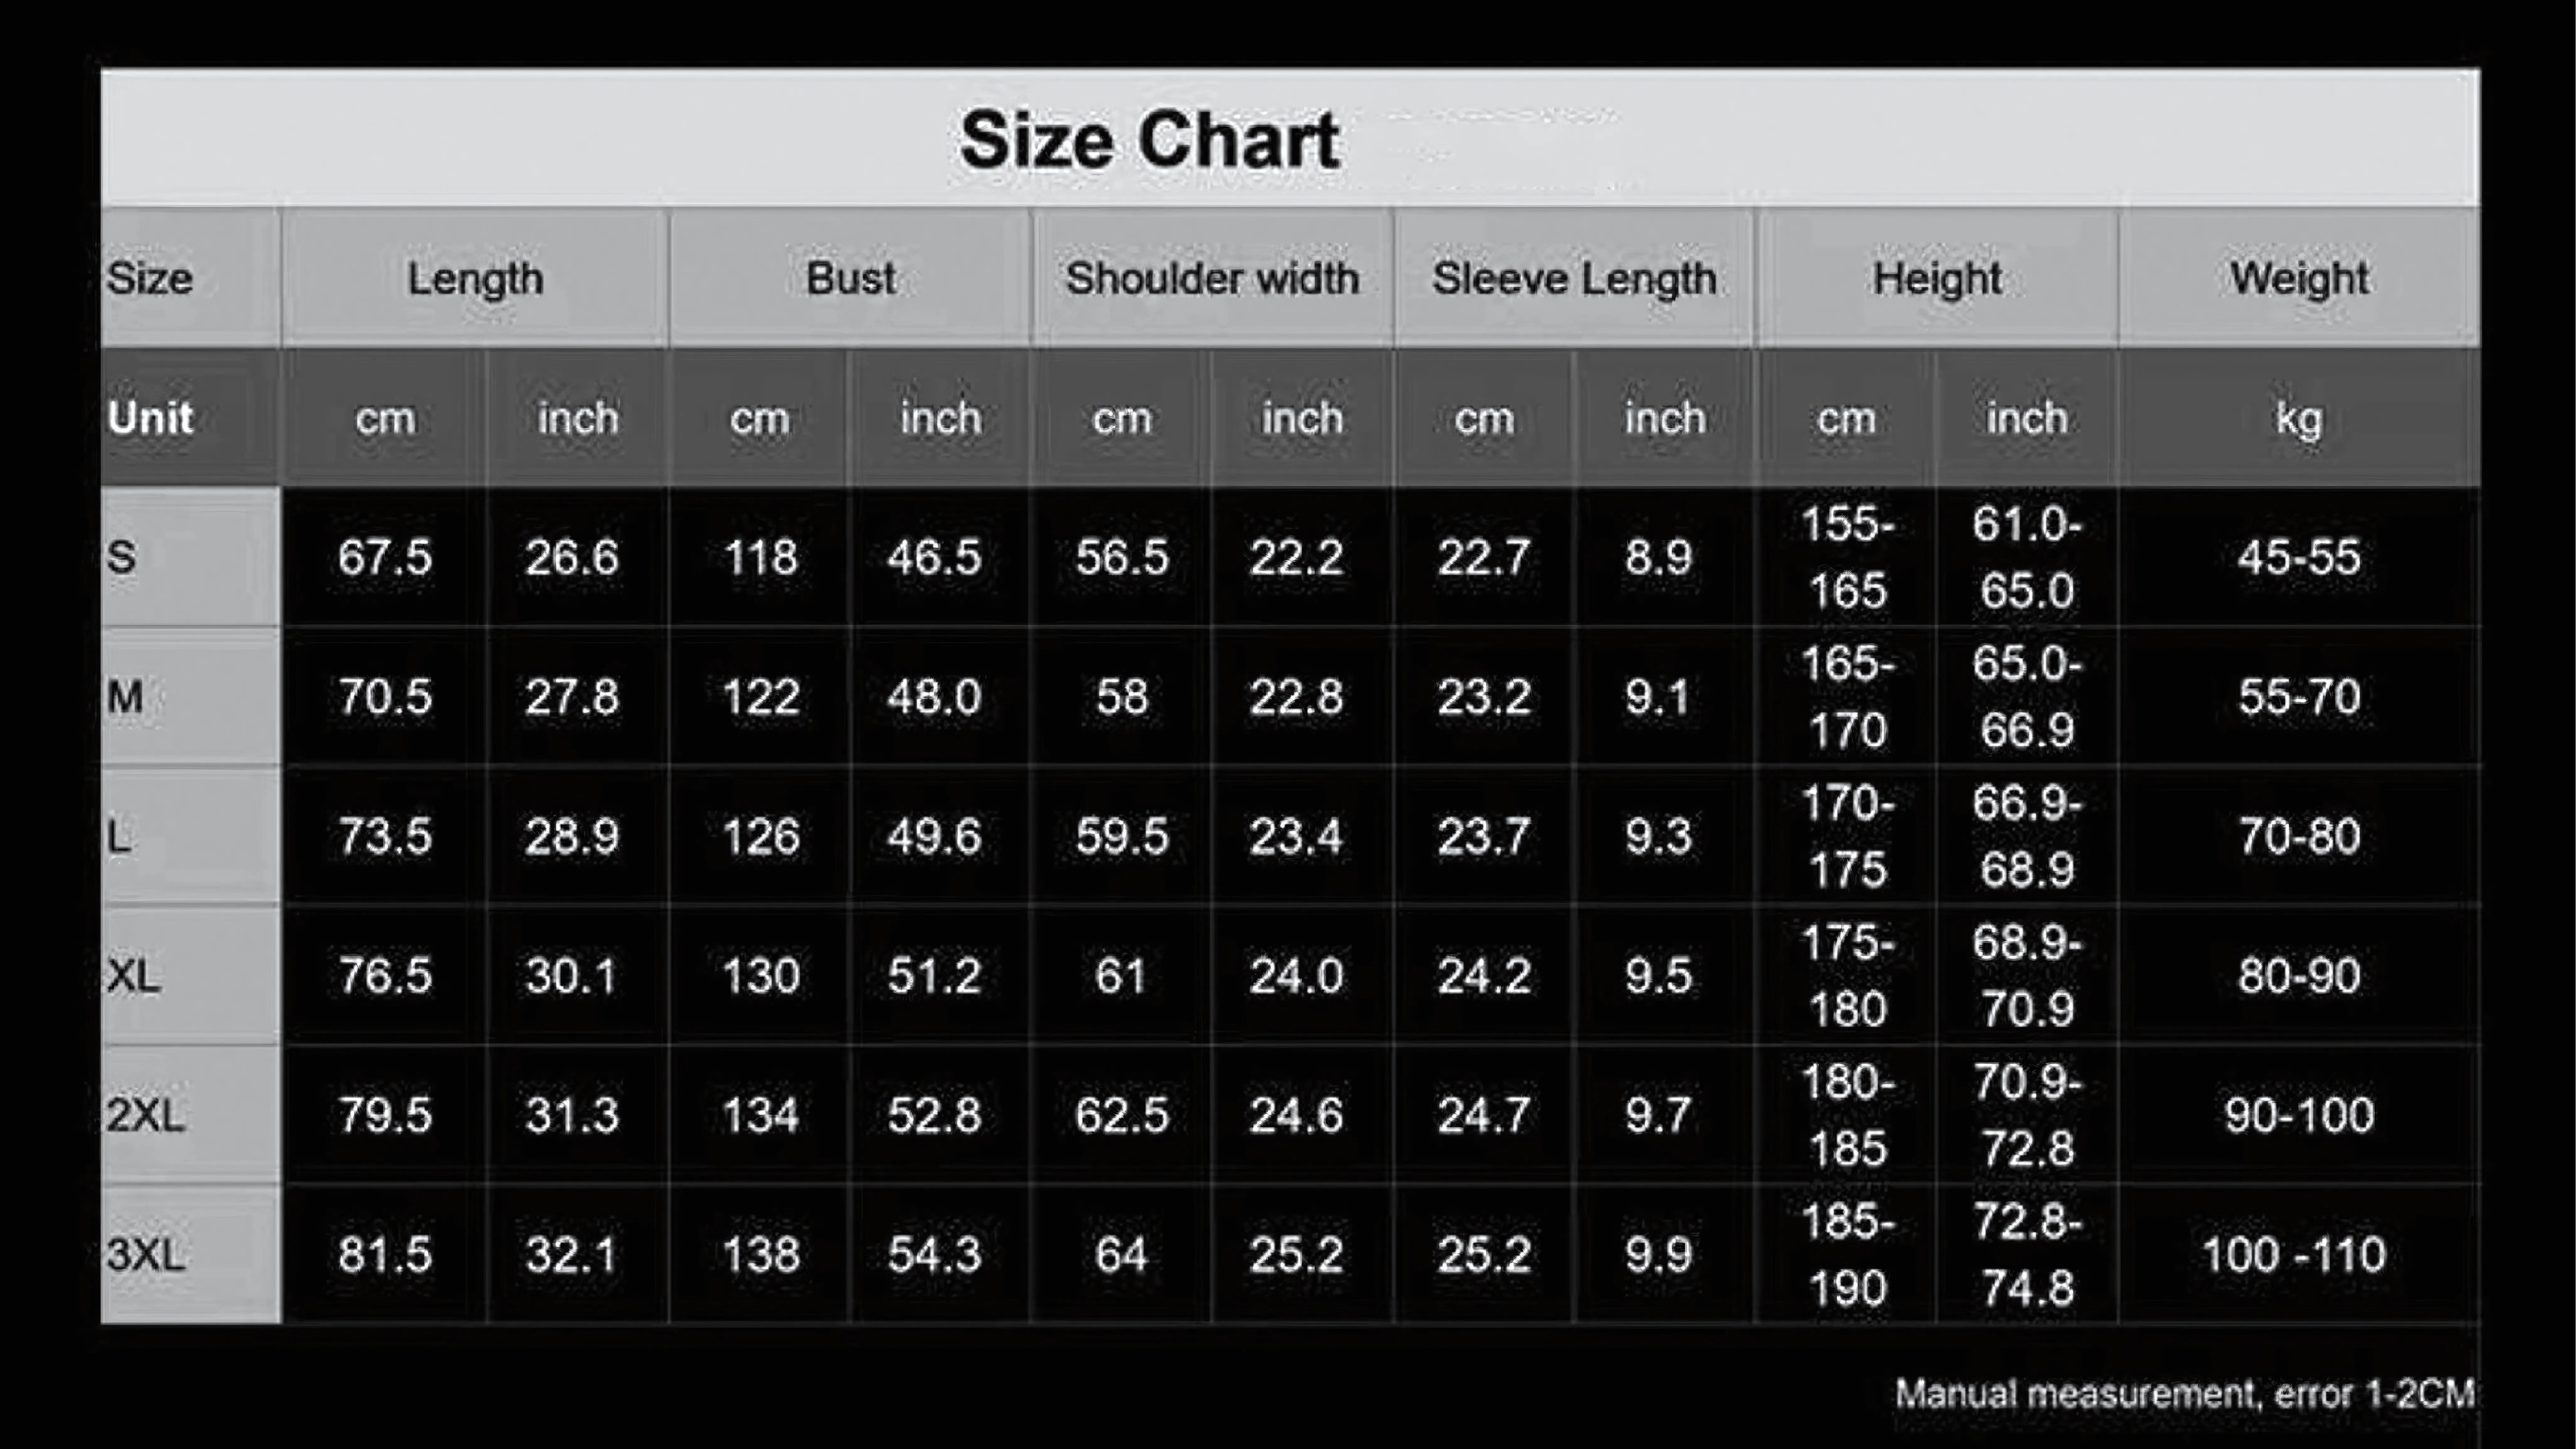Click the 45-55 weight cell
Screen dimensions: 2576x1449
click(2299, 557)
